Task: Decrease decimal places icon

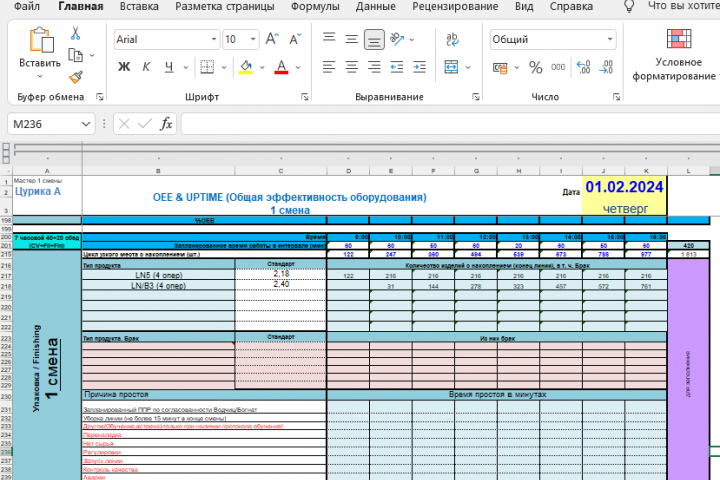Action: 606,67
